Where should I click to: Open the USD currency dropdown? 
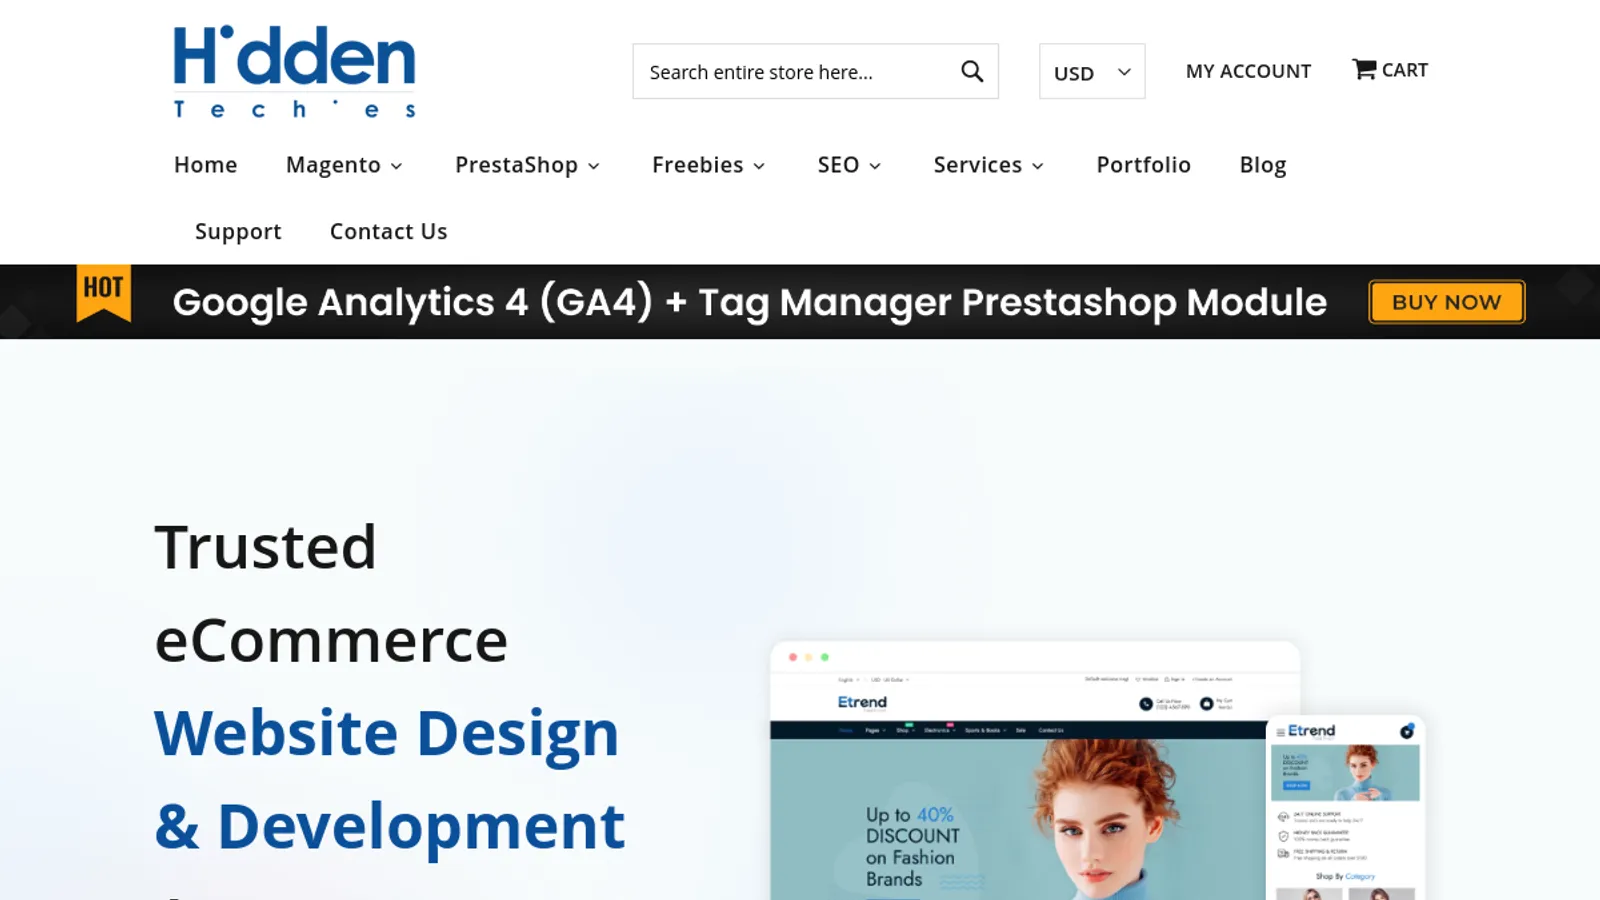pos(1092,71)
